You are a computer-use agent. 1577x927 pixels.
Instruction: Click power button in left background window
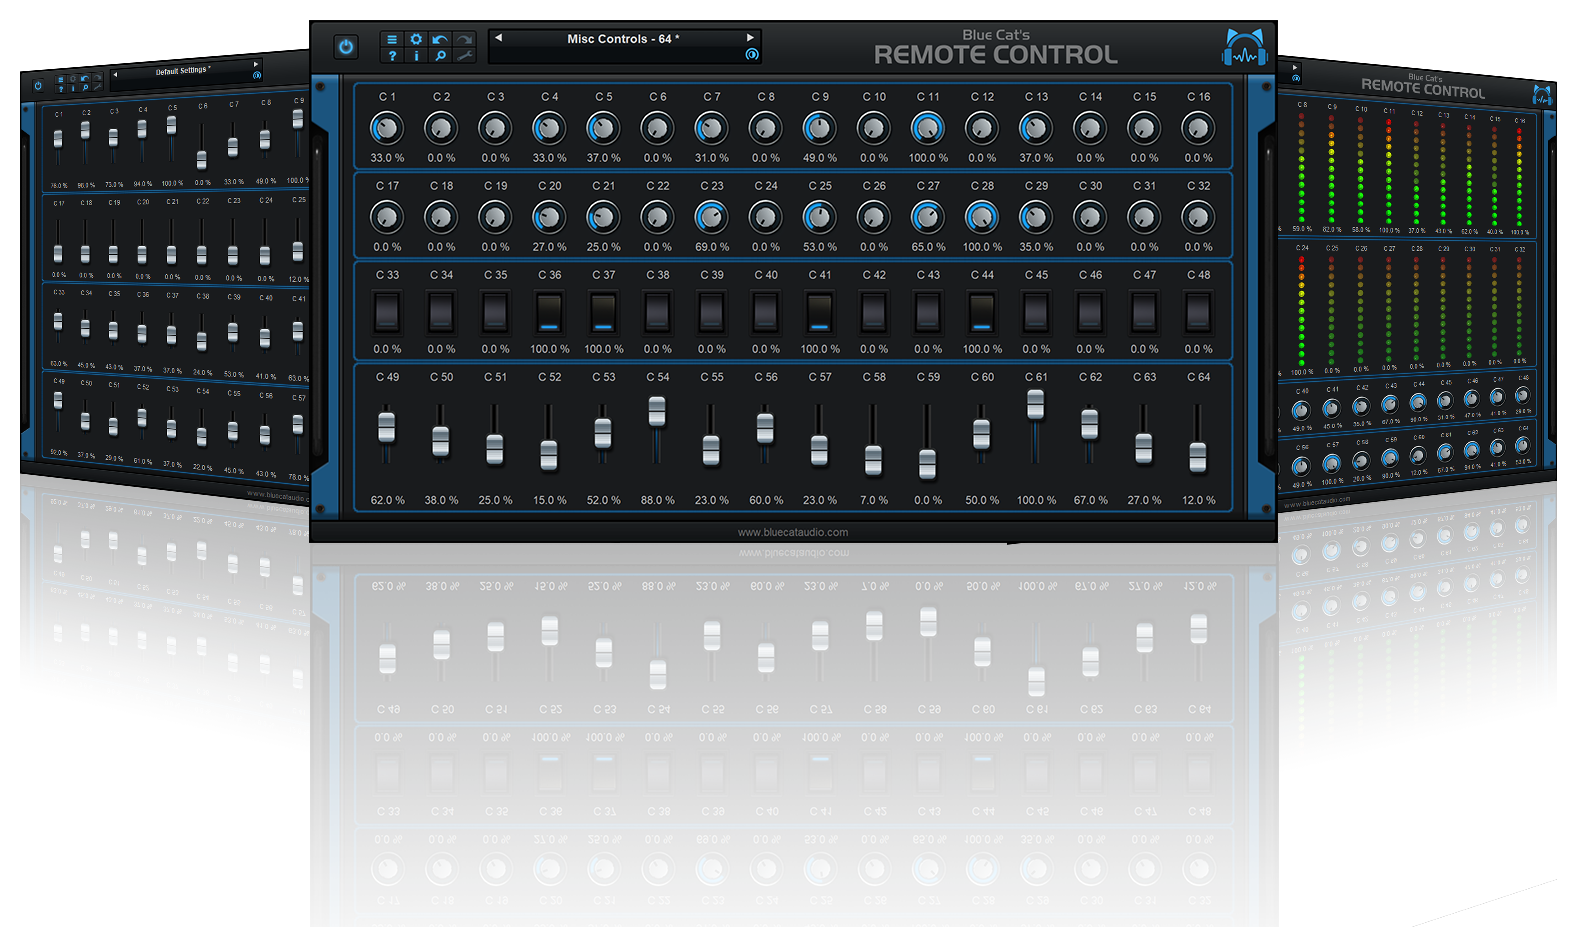click(x=38, y=86)
